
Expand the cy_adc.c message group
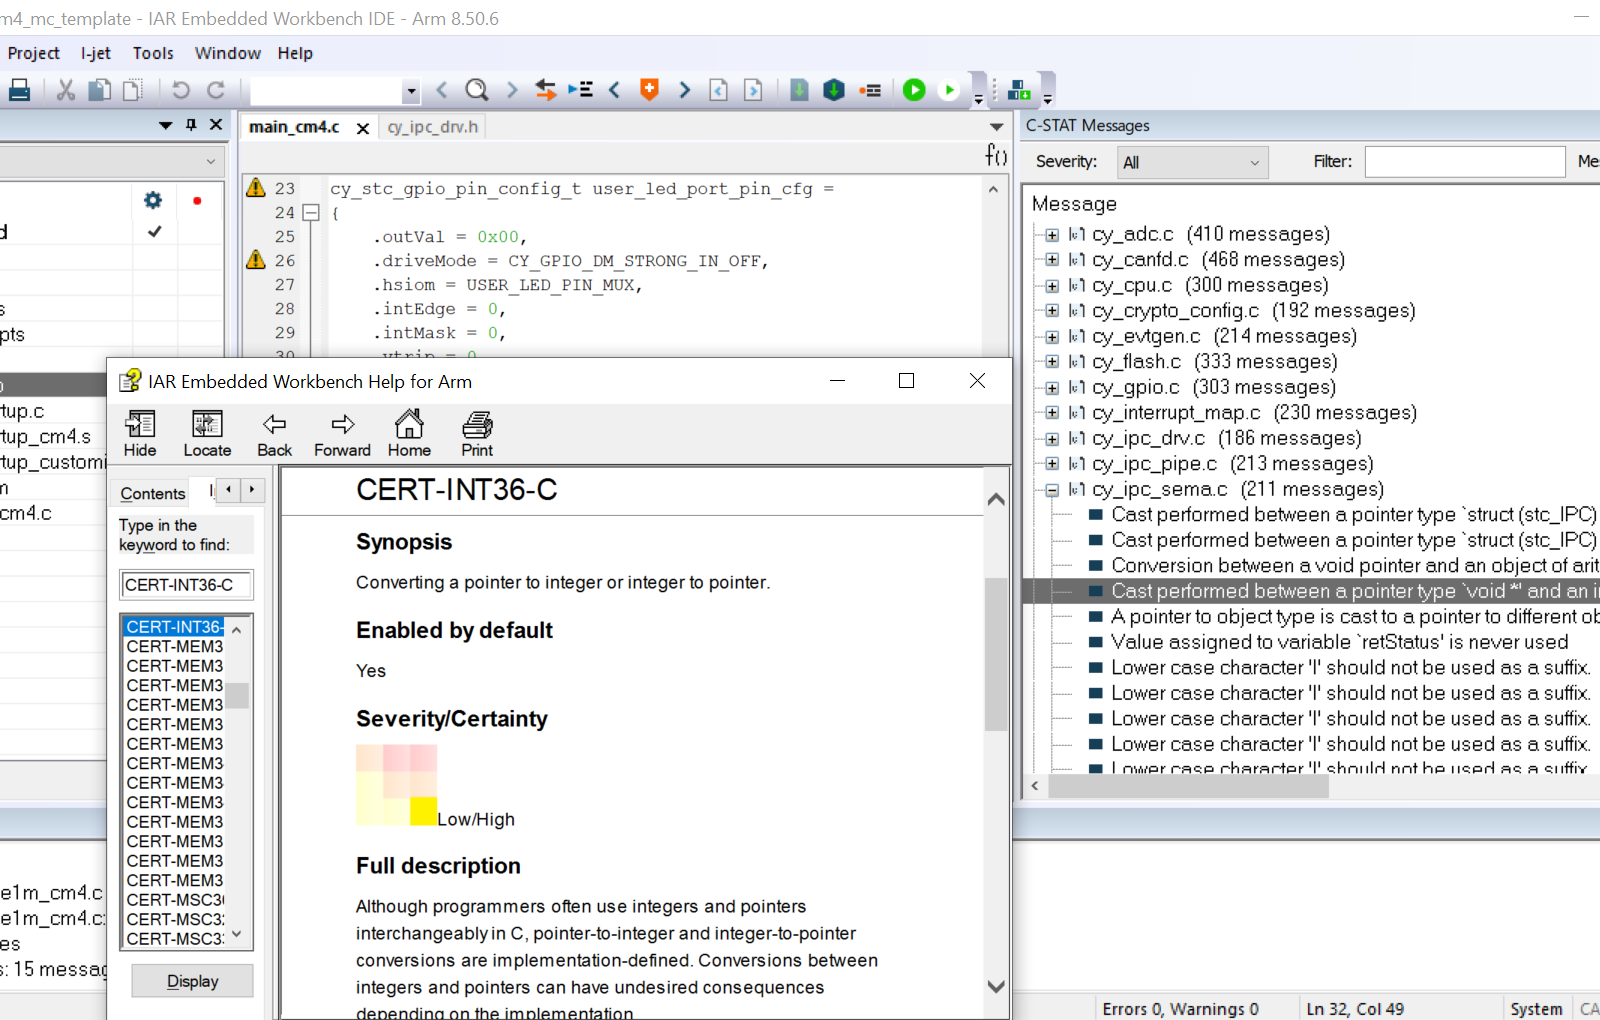pyautogui.click(x=1052, y=235)
